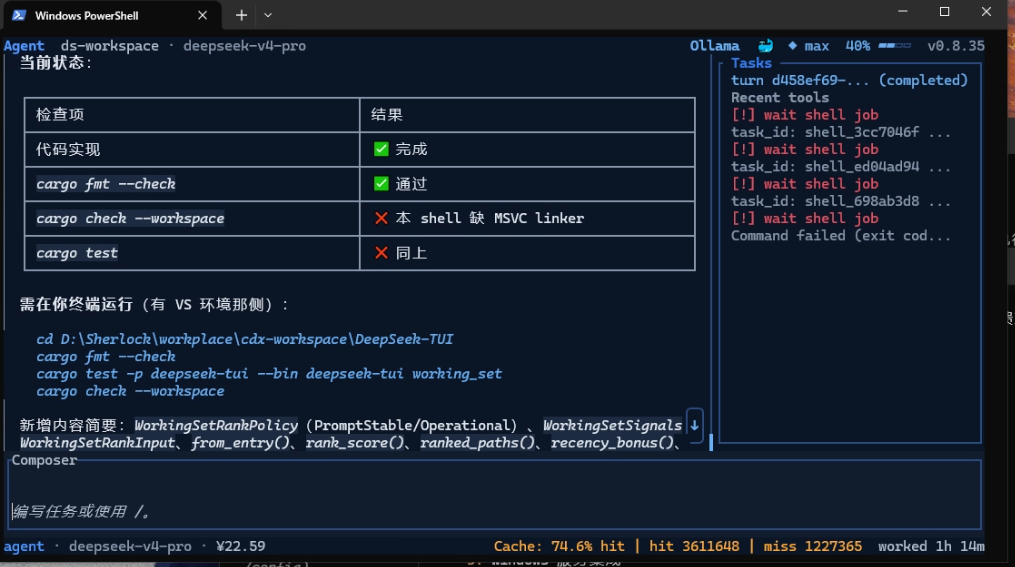Image resolution: width=1015 pixels, height=567 pixels.
Task: Click wait shell job above shell_3cc7046f
Action: pyautogui.click(x=805, y=115)
